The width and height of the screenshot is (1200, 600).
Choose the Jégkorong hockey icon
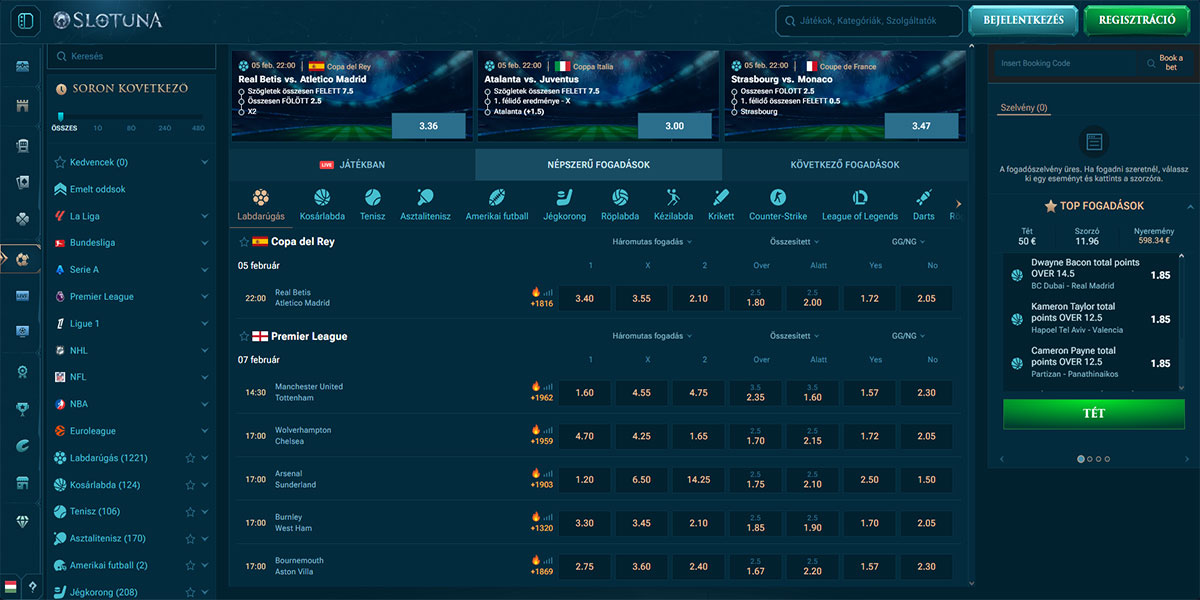564,198
